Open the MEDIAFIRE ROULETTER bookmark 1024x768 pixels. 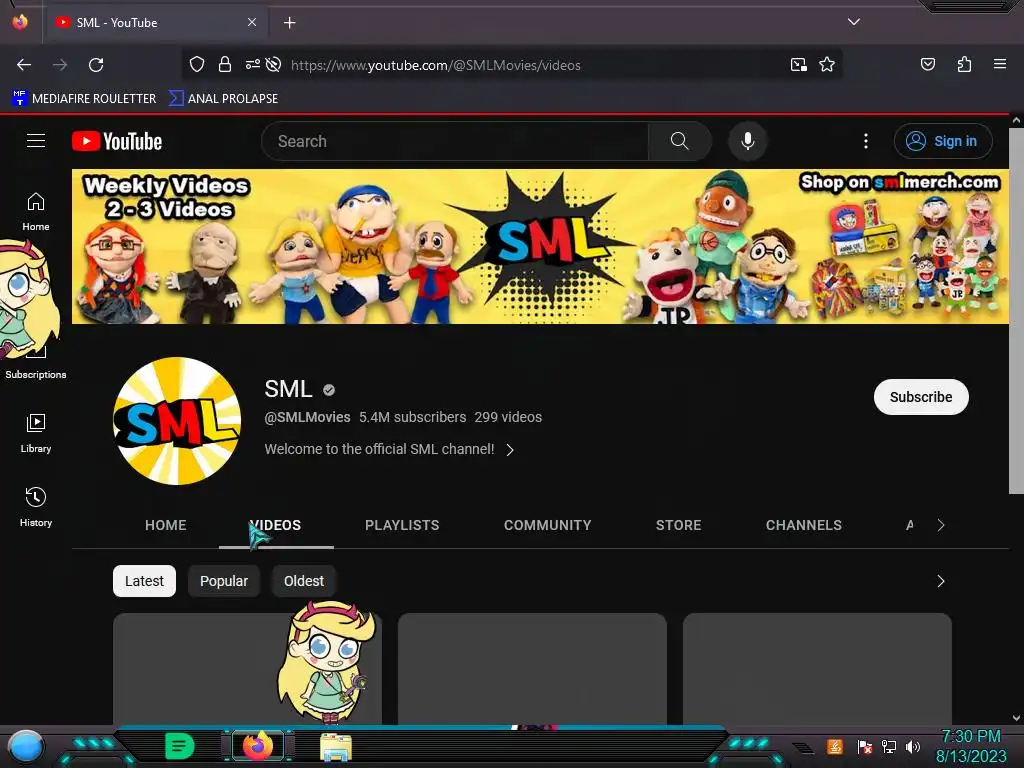[84, 99]
